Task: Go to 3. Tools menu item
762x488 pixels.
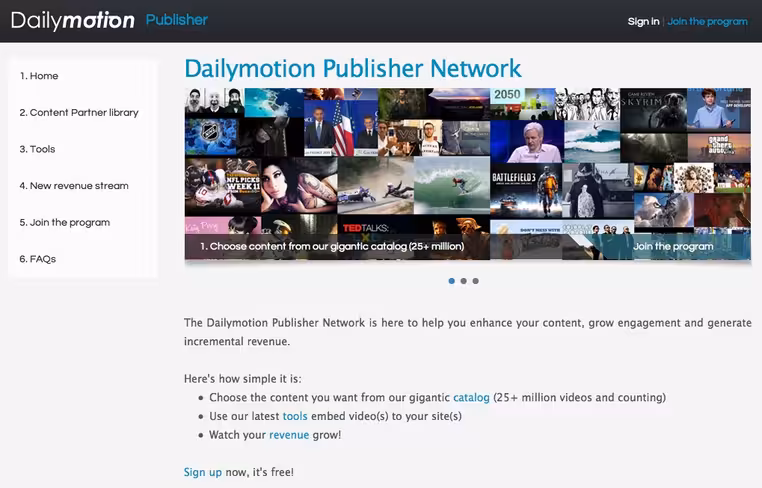Action: pos(37,149)
